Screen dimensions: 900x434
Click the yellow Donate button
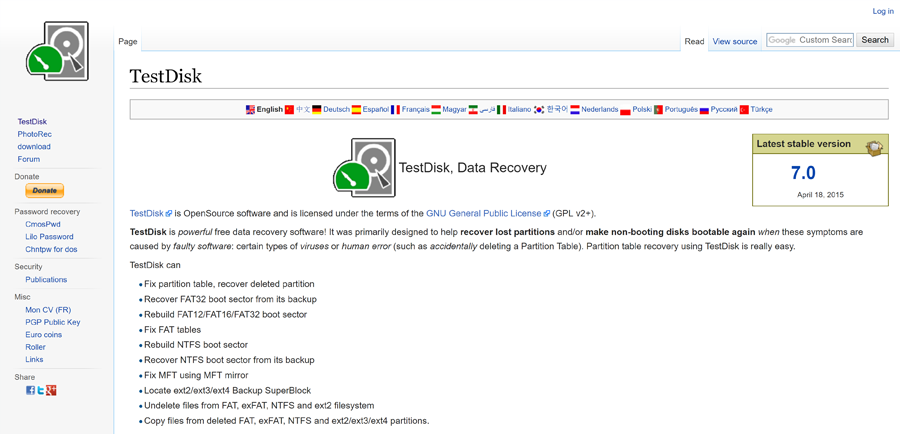[x=45, y=191]
